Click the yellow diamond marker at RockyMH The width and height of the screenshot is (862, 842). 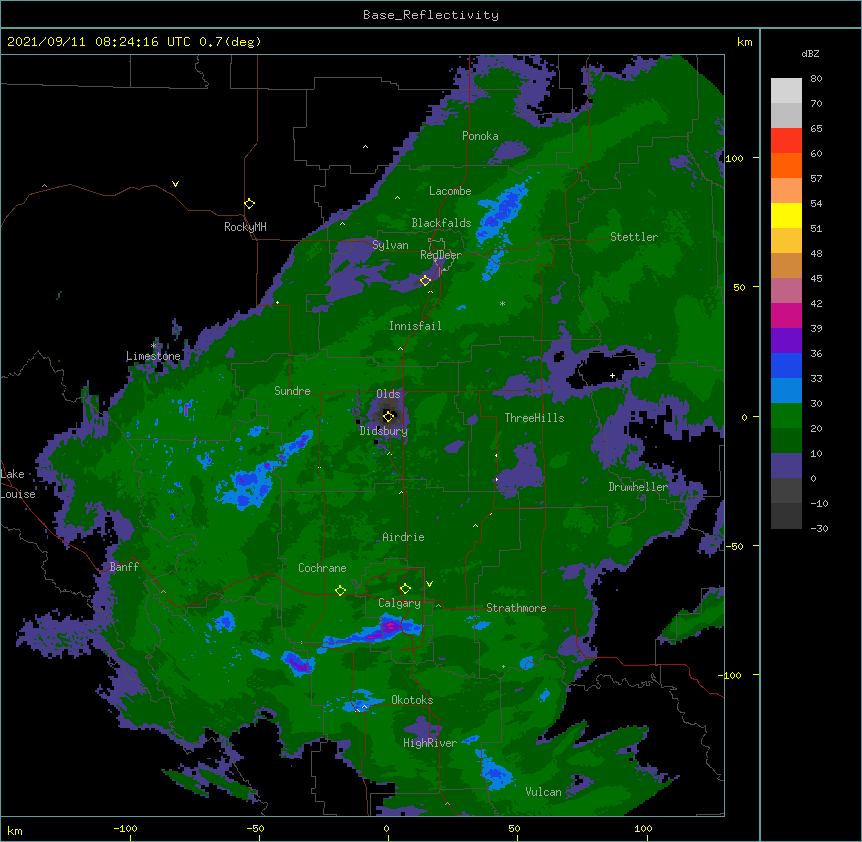click(x=250, y=203)
